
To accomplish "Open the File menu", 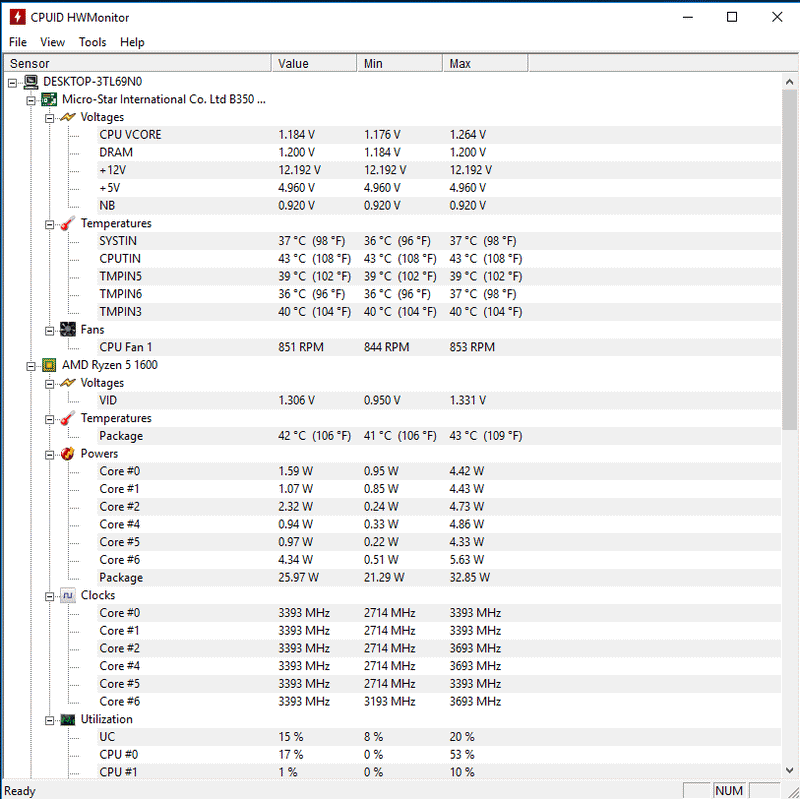I will pos(18,42).
